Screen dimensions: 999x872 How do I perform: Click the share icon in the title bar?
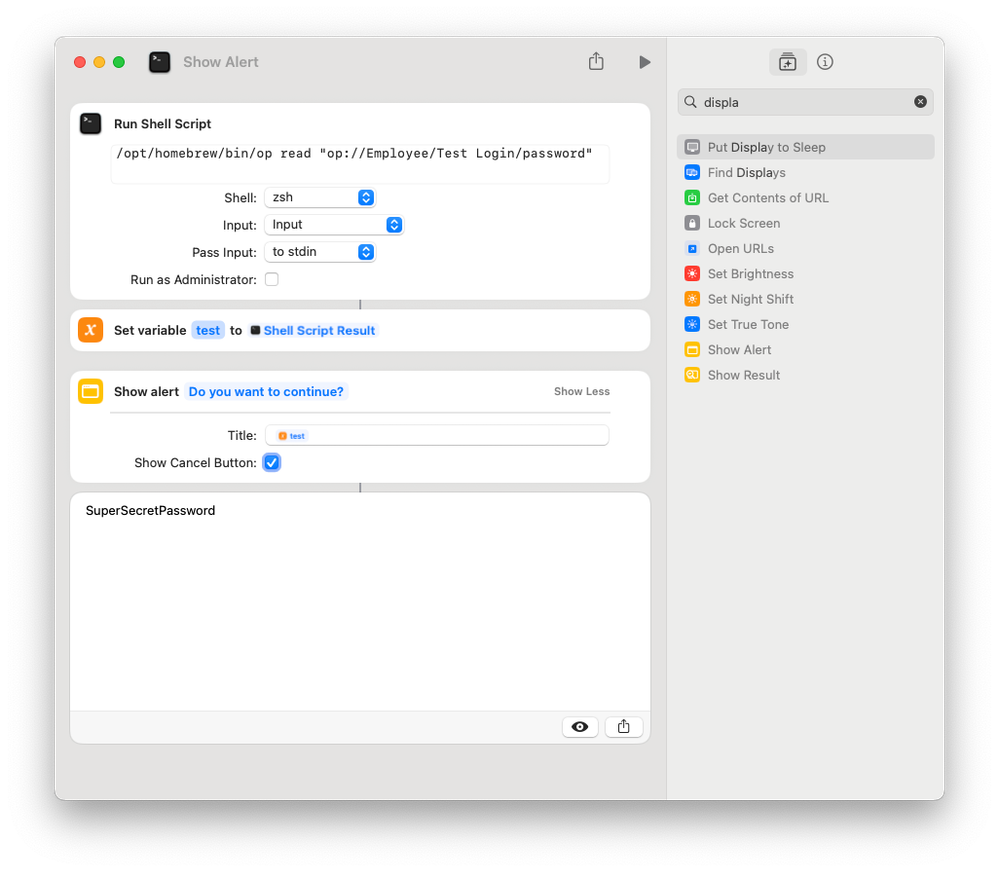[596, 61]
